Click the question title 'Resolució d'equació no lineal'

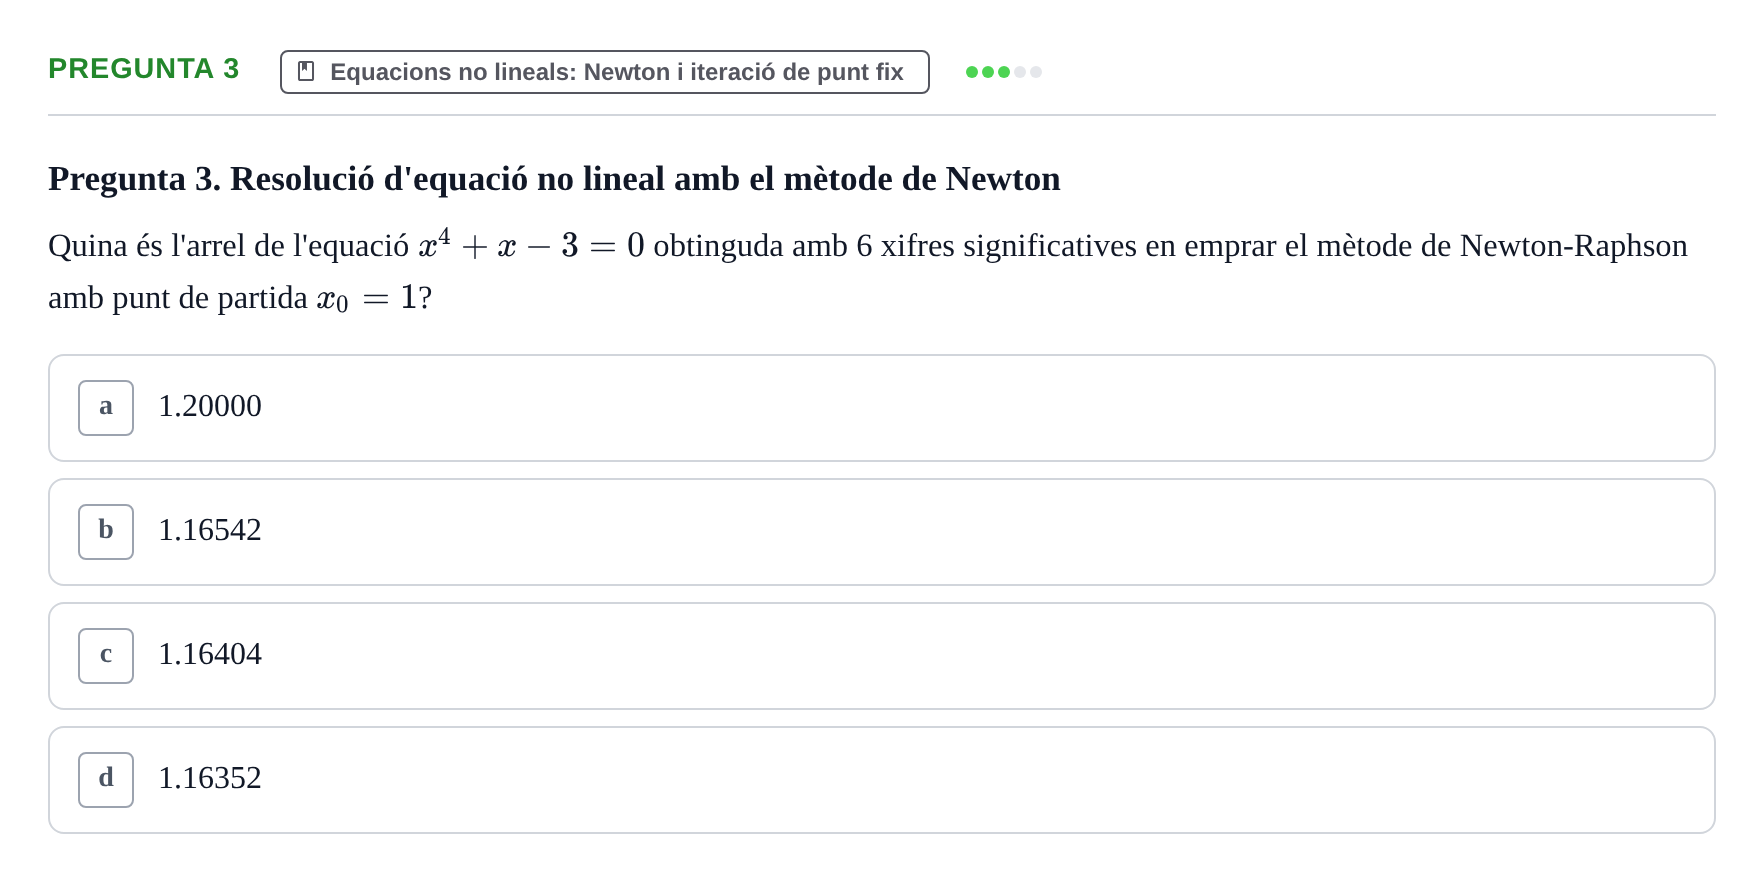pyautogui.click(x=554, y=179)
